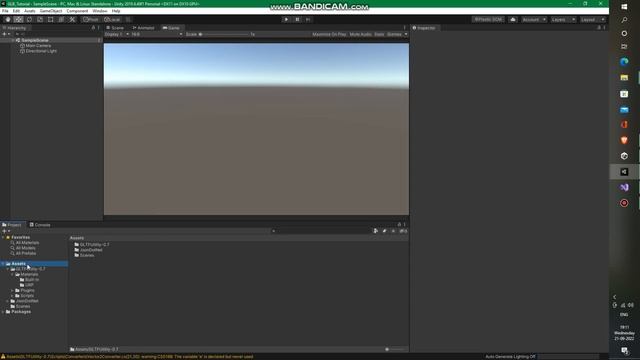Collapse the Assets folder tree
Screen dimensions: 640x360
click(x=3, y=264)
